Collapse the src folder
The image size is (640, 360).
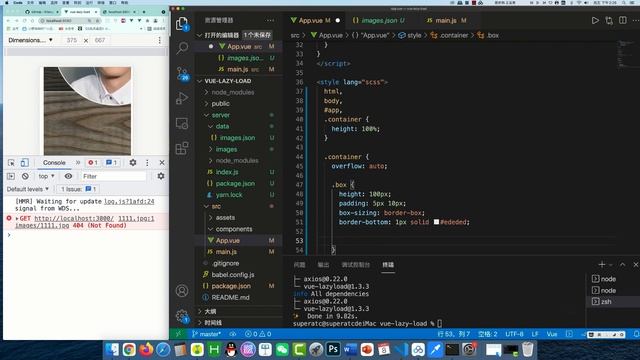[x=216, y=206]
